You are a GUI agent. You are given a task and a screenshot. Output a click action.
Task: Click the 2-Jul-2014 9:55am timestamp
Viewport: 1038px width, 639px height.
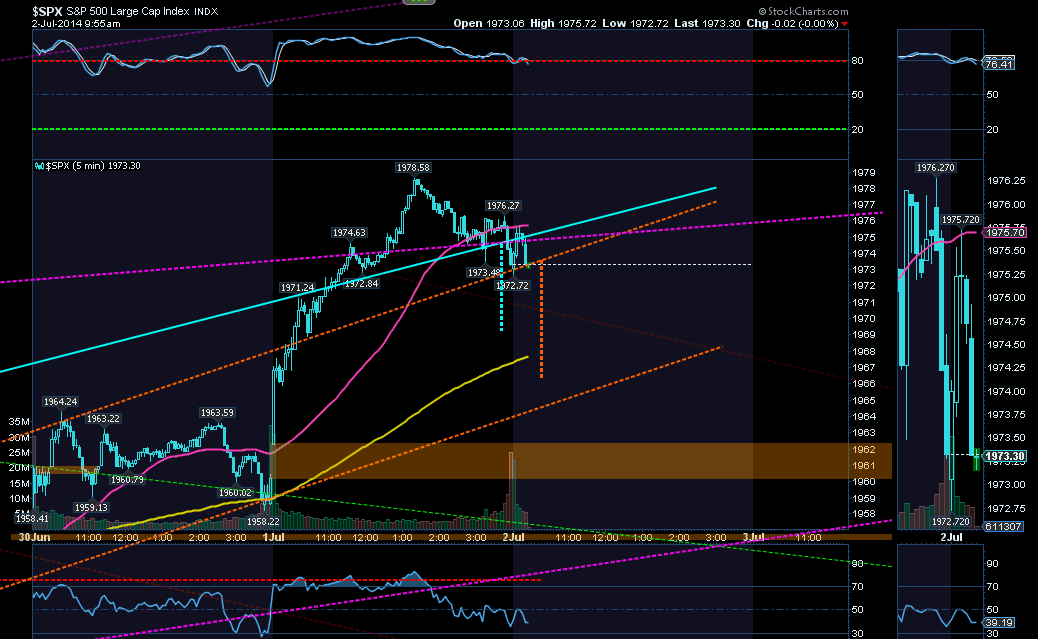pos(76,23)
